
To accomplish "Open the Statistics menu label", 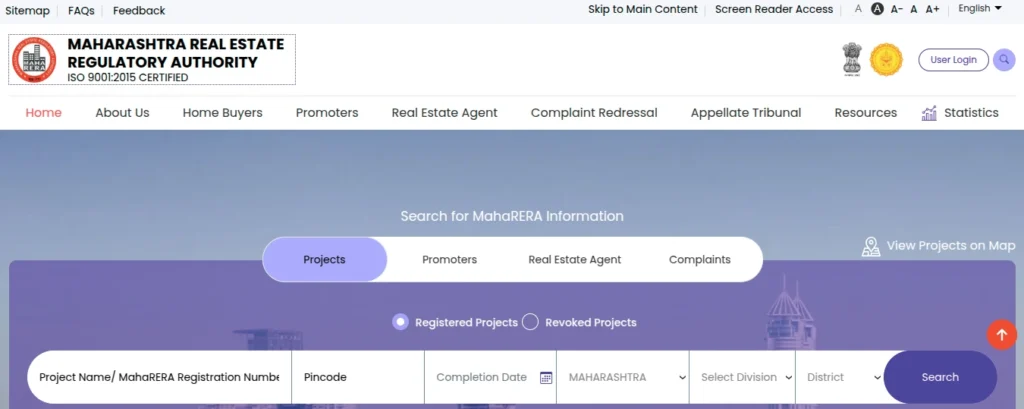I will (971, 112).
